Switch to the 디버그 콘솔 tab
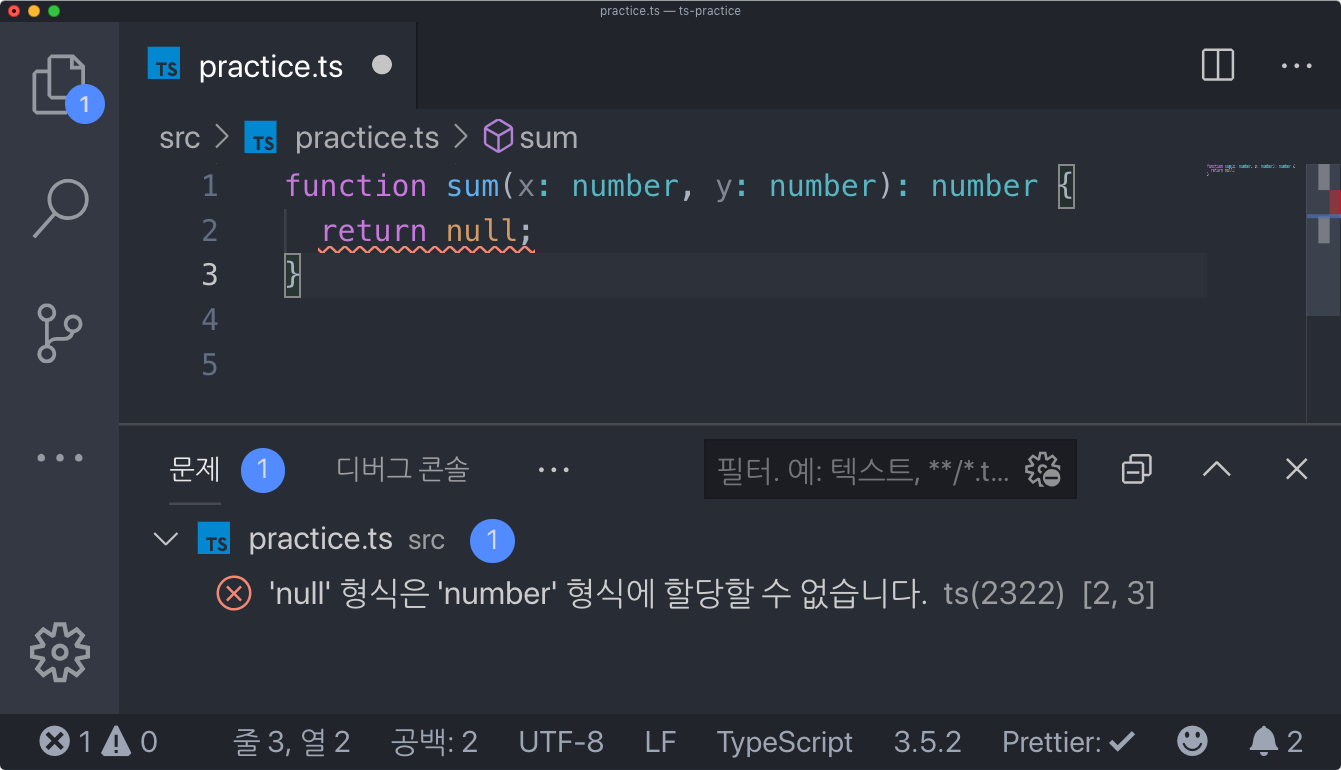Viewport: 1341px width, 770px height. pos(403,469)
